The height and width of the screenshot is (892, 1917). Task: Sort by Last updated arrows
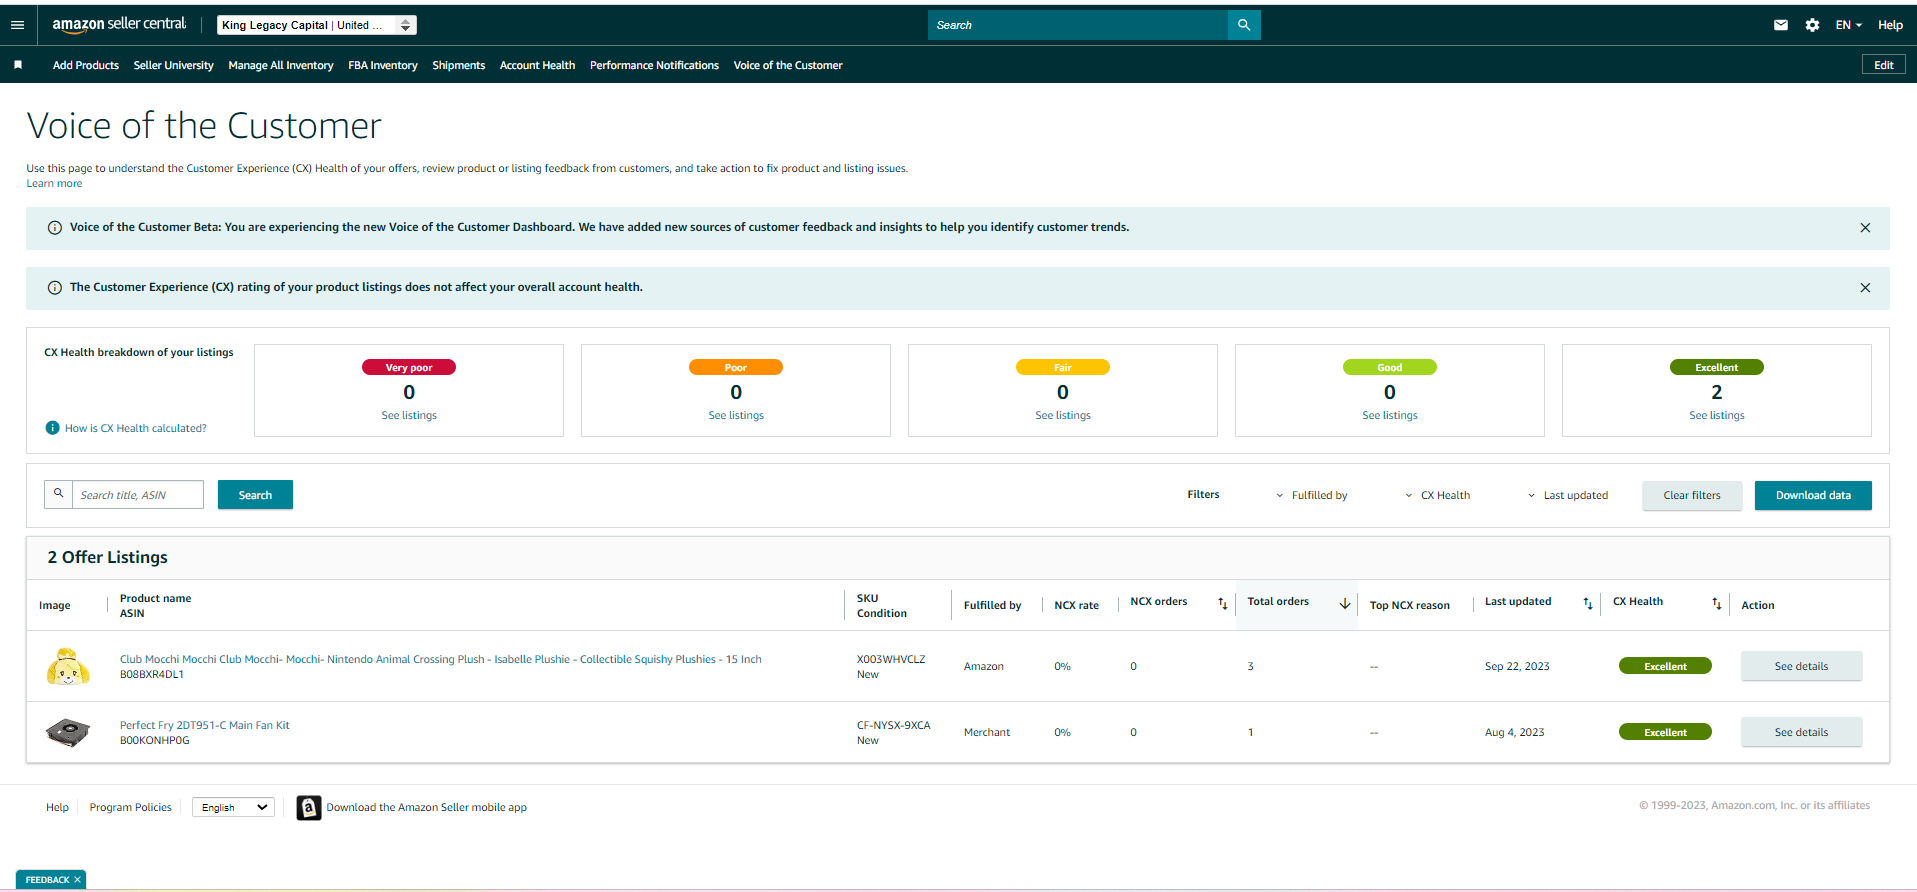[1588, 603]
